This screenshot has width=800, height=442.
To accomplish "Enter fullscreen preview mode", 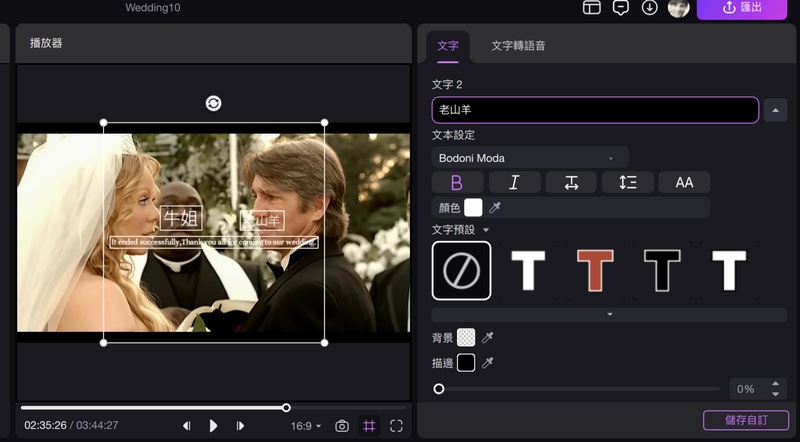I will 396,426.
